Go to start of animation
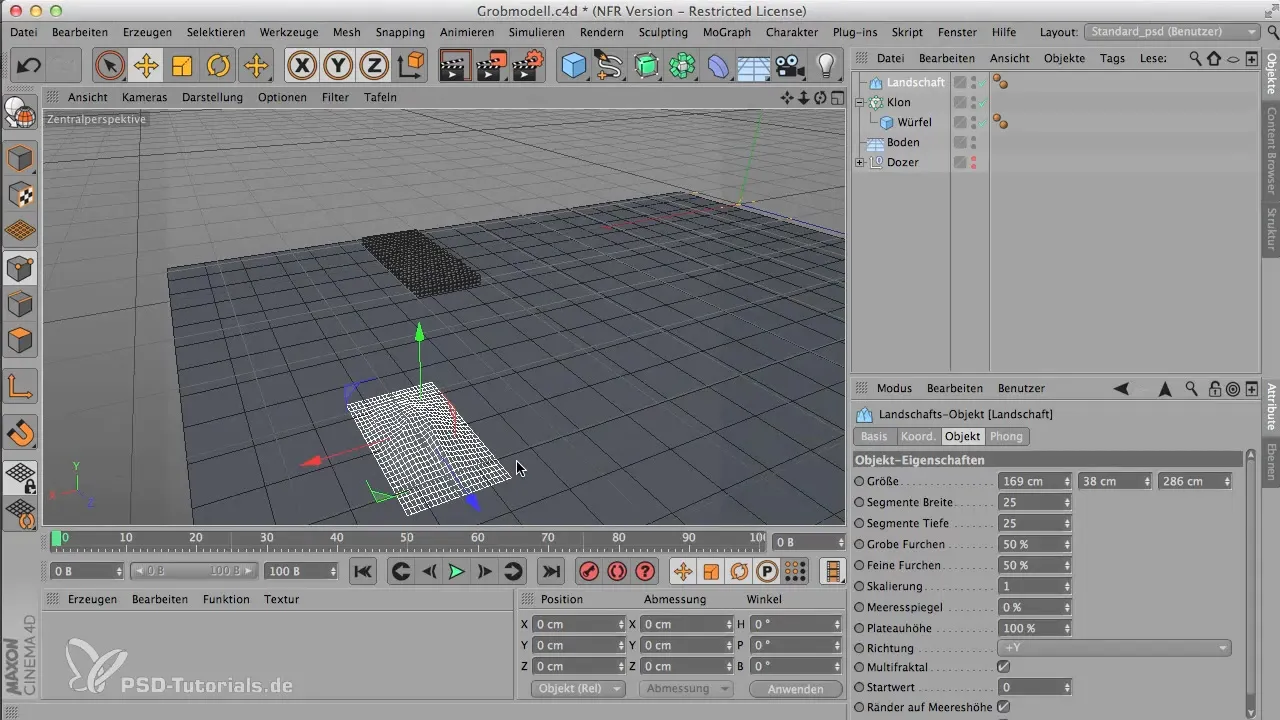Screen dimensions: 1280x720 click(x=363, y=571)
